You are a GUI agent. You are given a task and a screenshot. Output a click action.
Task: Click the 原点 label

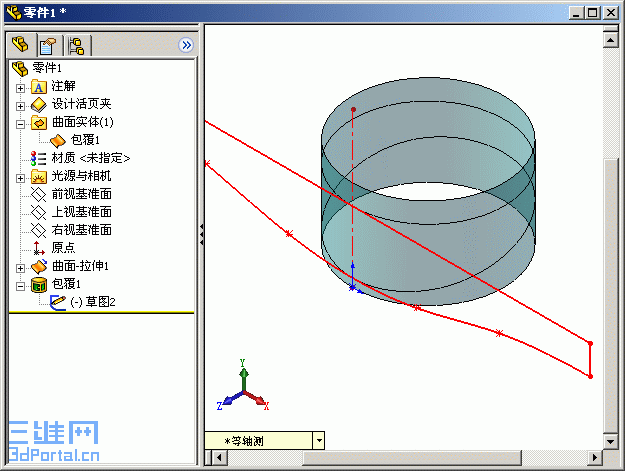(x=63, y=248)
